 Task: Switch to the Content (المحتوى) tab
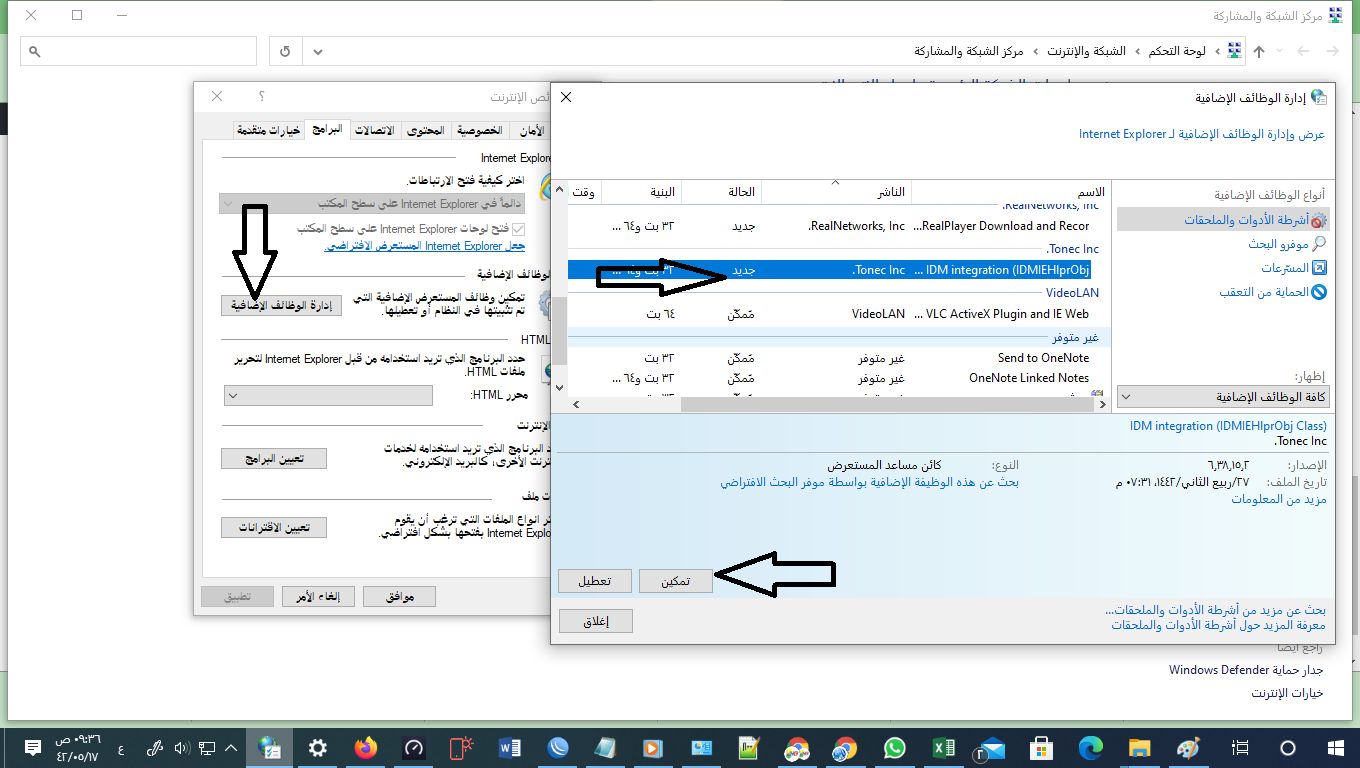pos(426,131)
